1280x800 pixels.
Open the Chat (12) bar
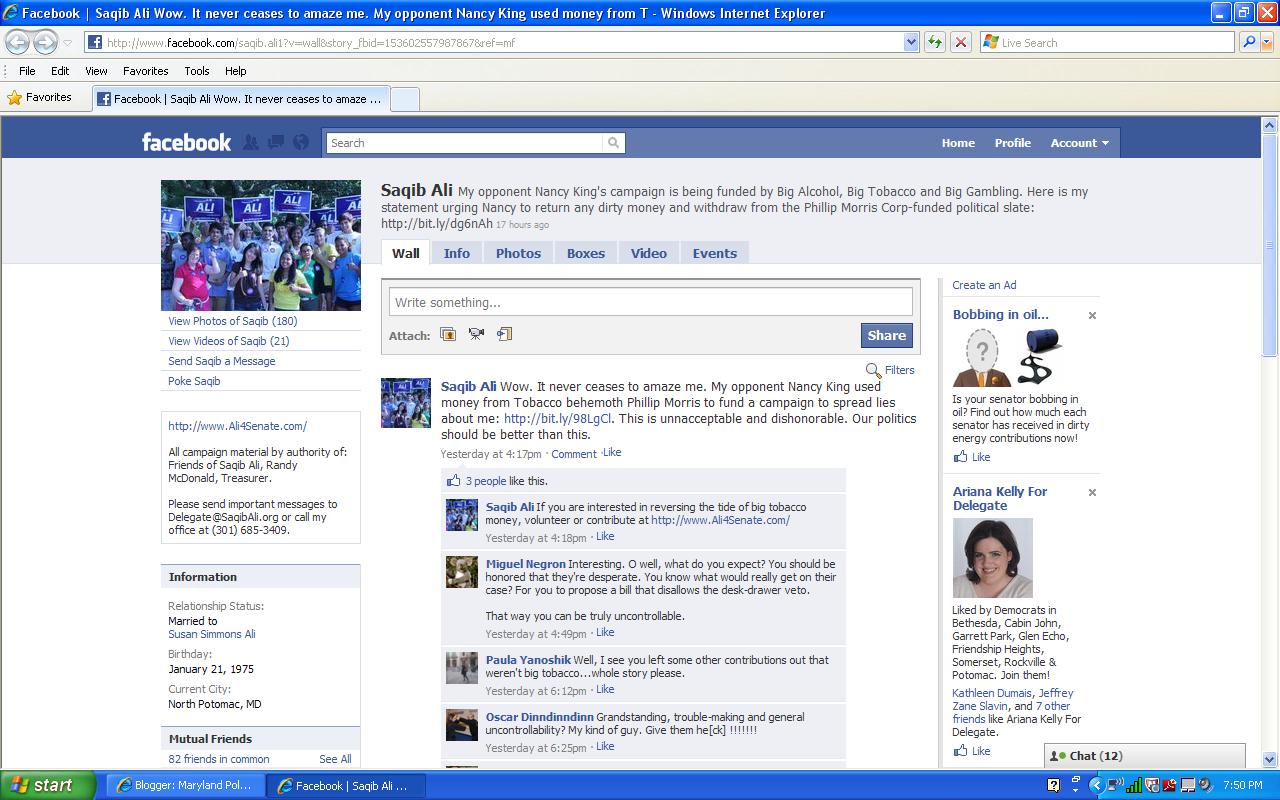[x=1145, y=756]
